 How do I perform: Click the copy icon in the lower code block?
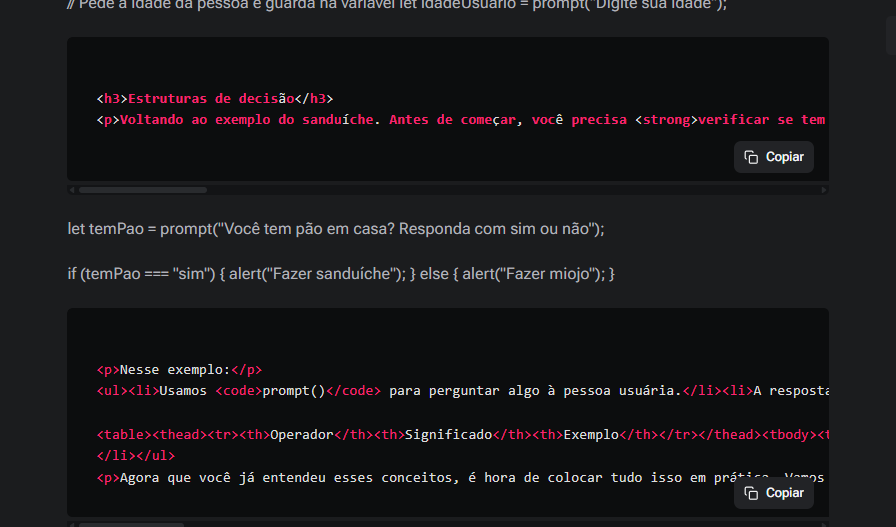(x=751, y=493)
